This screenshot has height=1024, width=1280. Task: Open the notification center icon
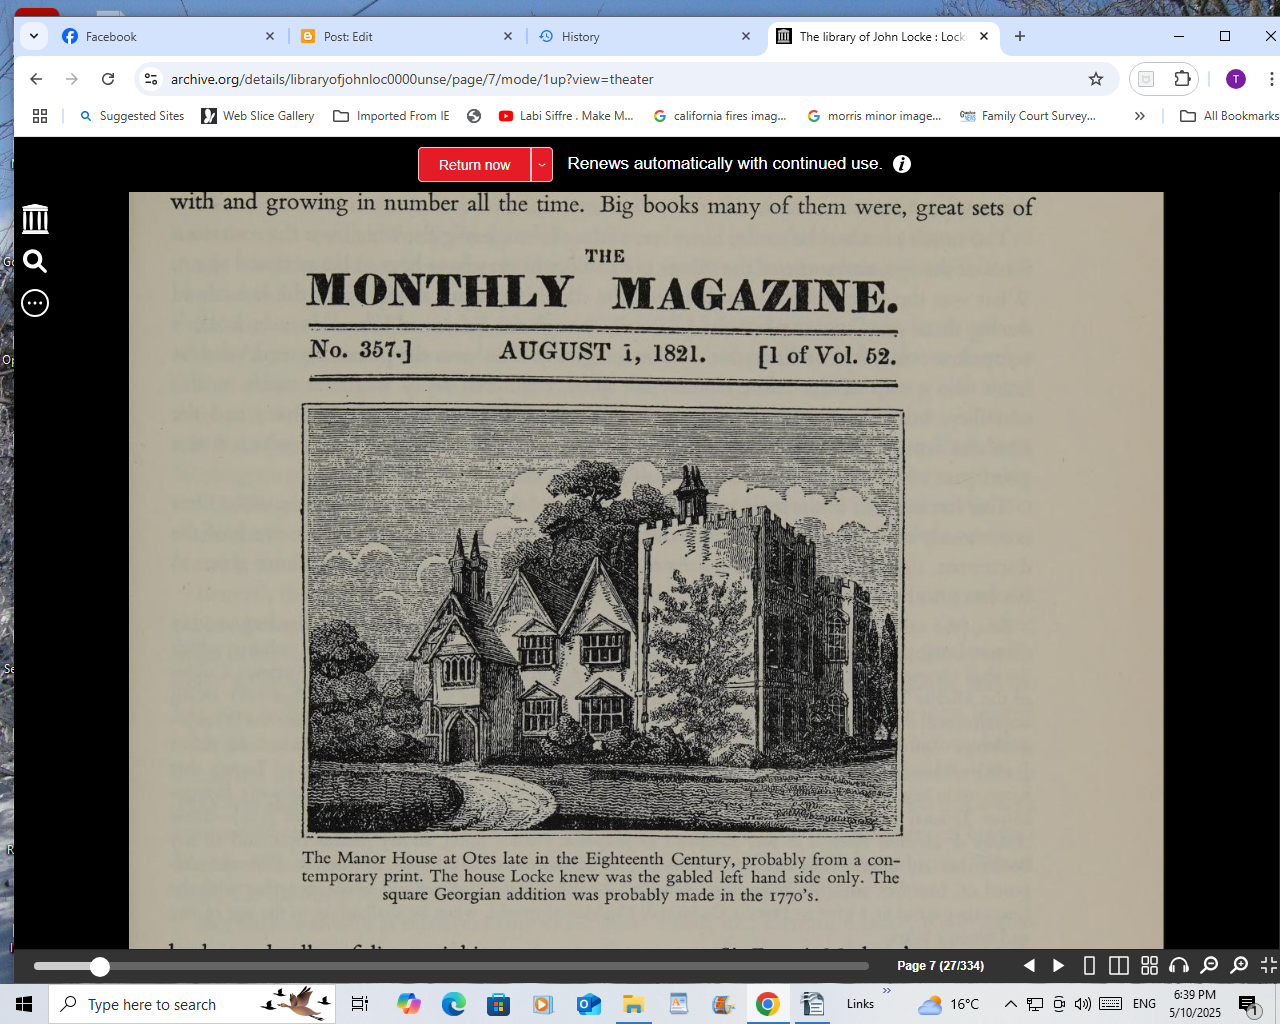point(1248,1004)
